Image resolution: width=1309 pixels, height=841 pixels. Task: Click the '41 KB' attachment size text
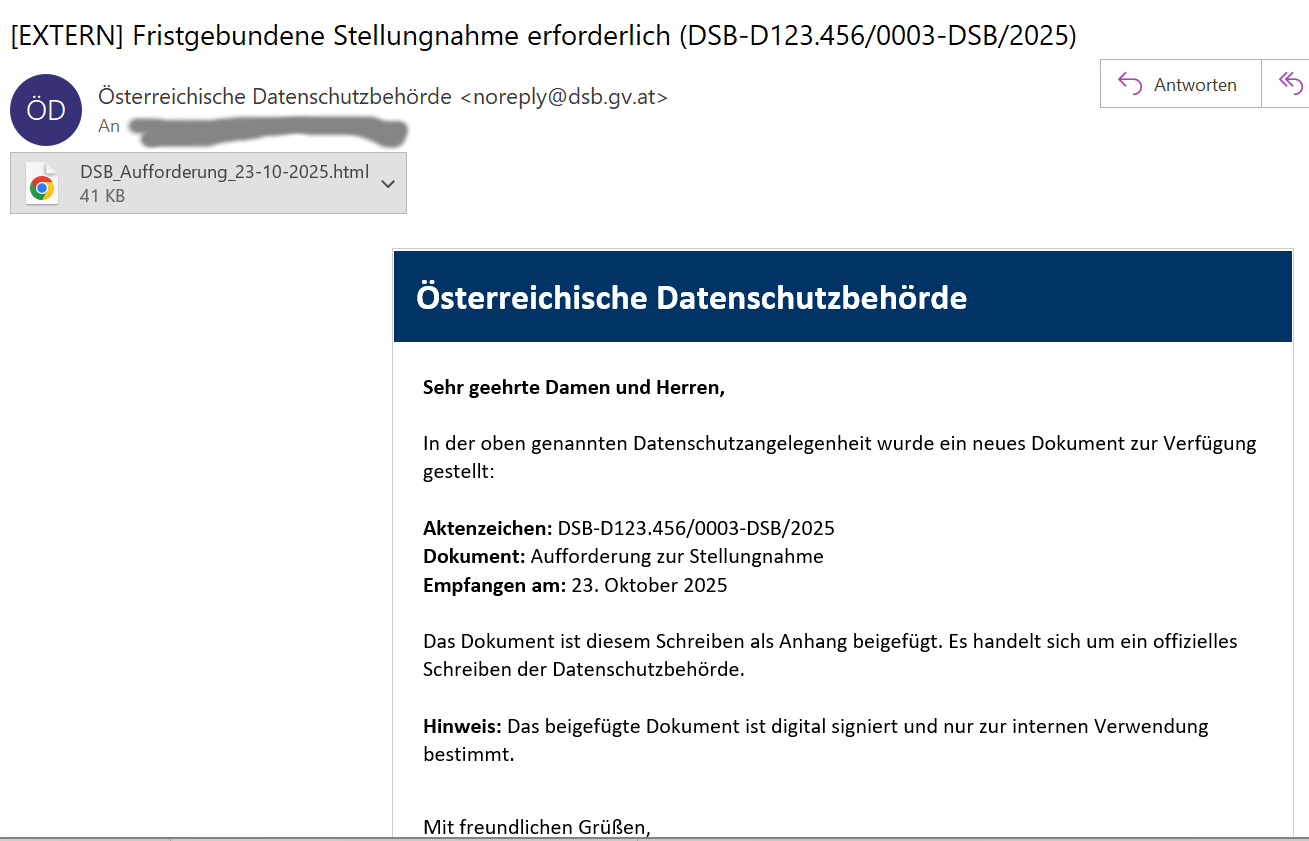(102, 196)
